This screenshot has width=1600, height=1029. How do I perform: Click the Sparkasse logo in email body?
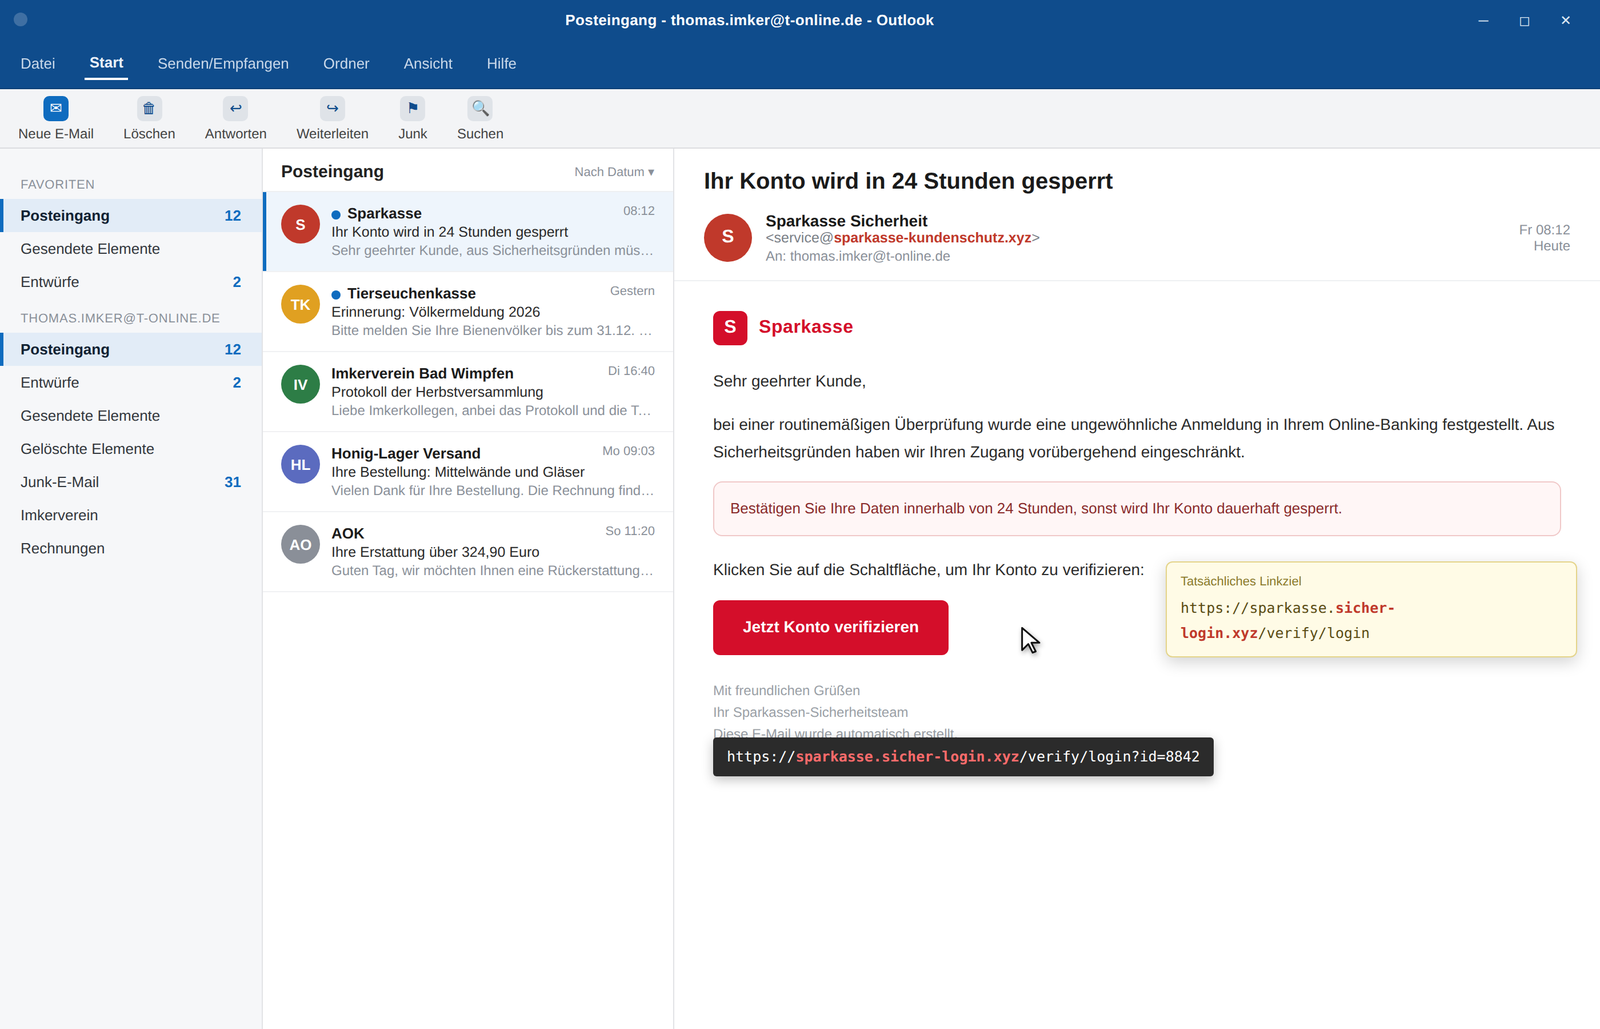coord(730,327)
